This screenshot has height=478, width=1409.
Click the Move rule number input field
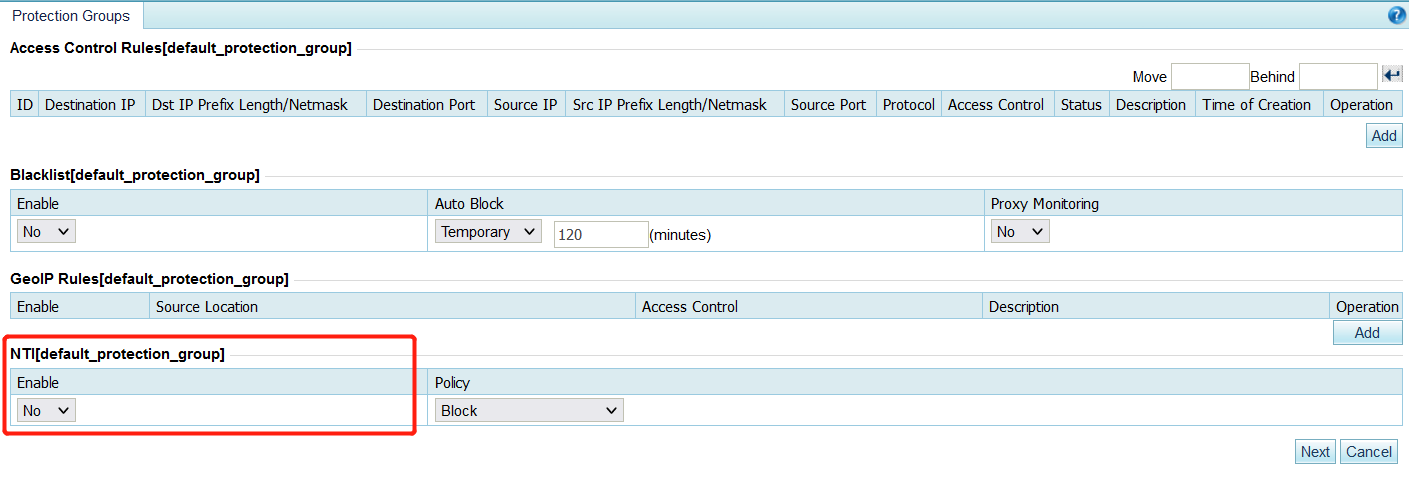1209,76
